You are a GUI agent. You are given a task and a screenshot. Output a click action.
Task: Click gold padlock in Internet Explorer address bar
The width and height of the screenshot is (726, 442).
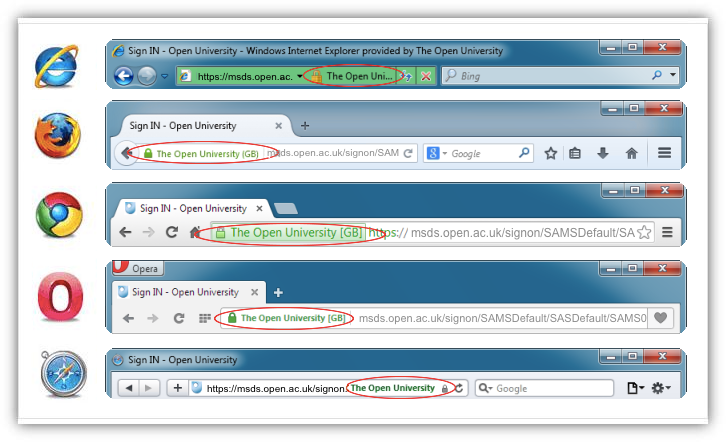click(316, 76)
